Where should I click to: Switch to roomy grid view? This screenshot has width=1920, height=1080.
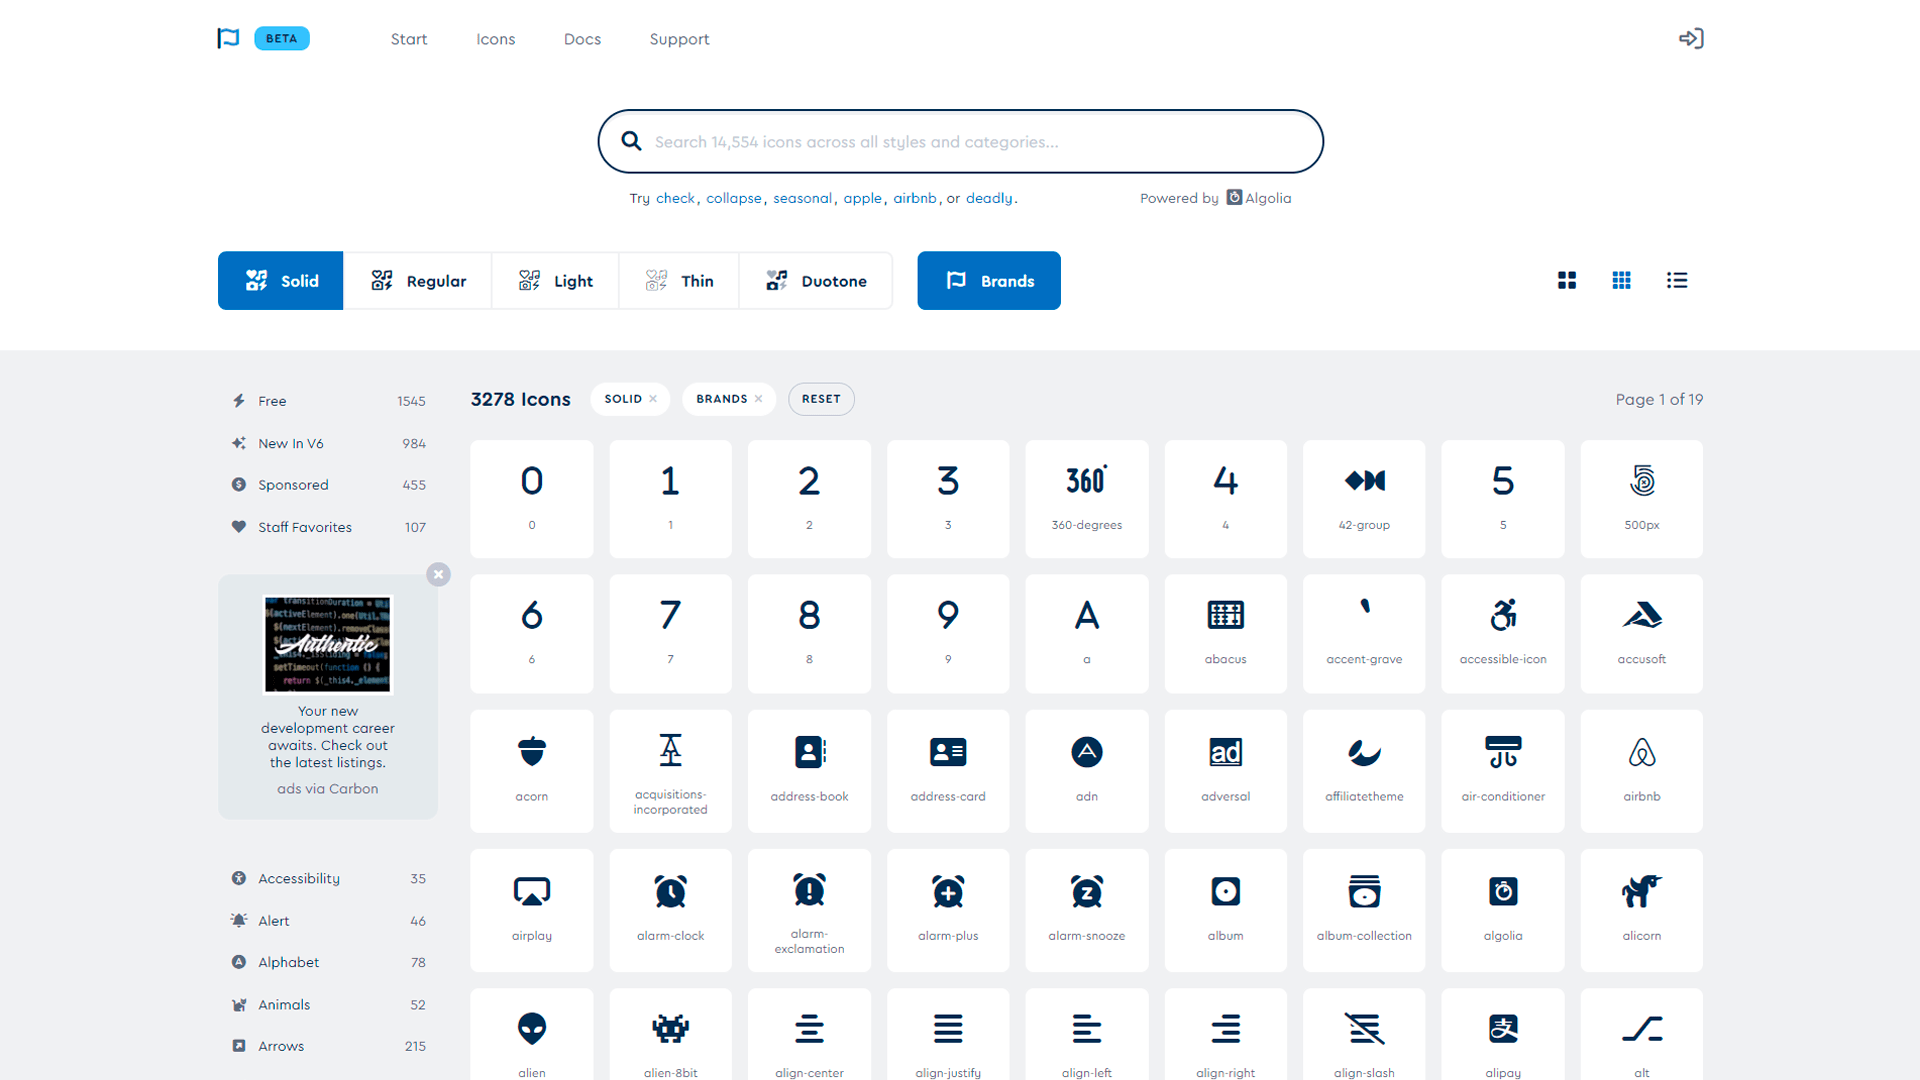[1567, 281]
